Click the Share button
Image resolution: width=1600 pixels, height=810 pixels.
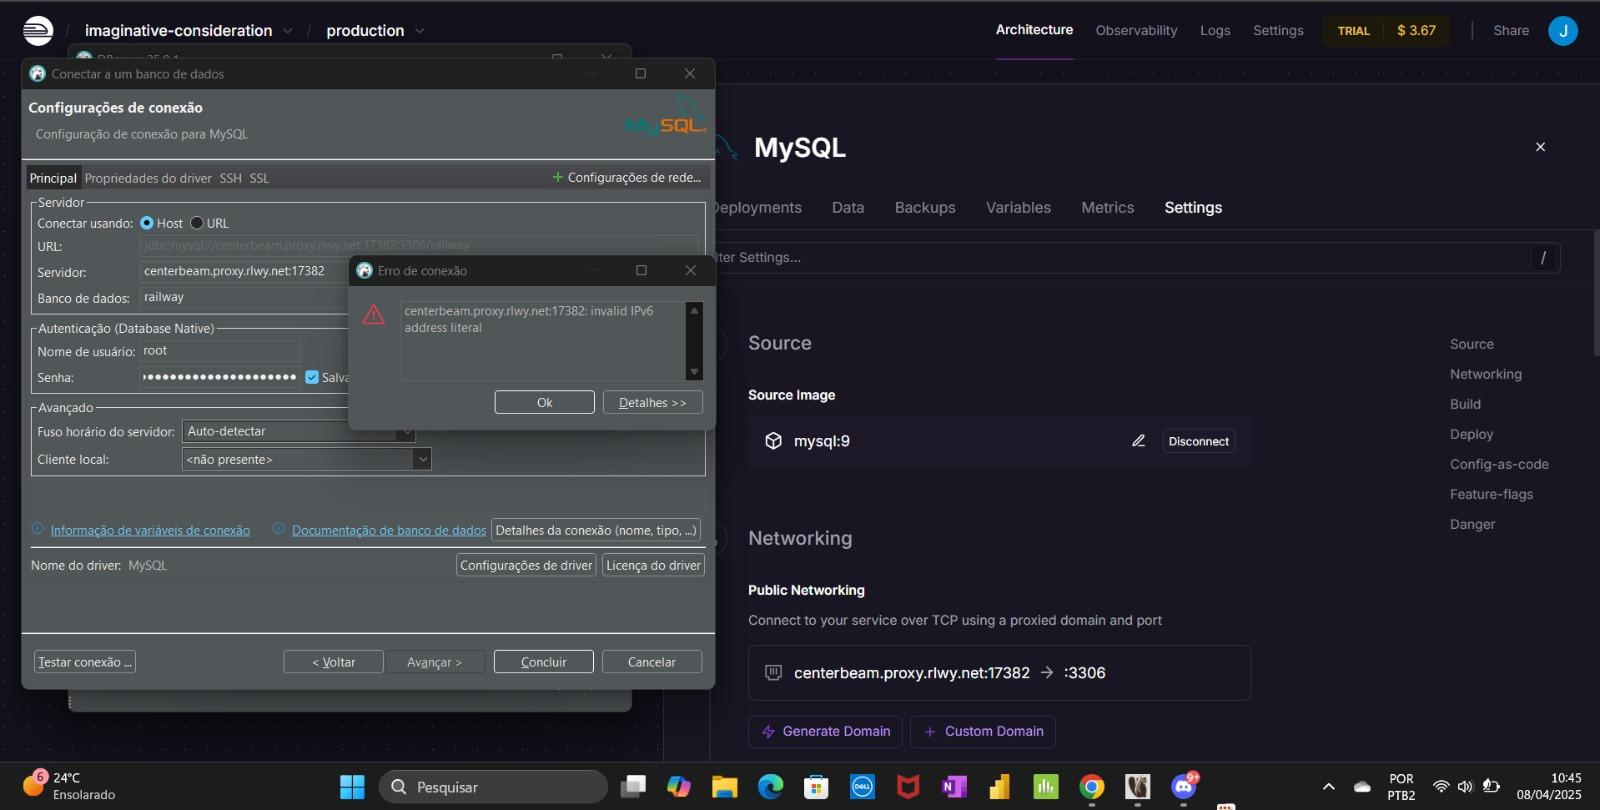(x=1511, y=31)
